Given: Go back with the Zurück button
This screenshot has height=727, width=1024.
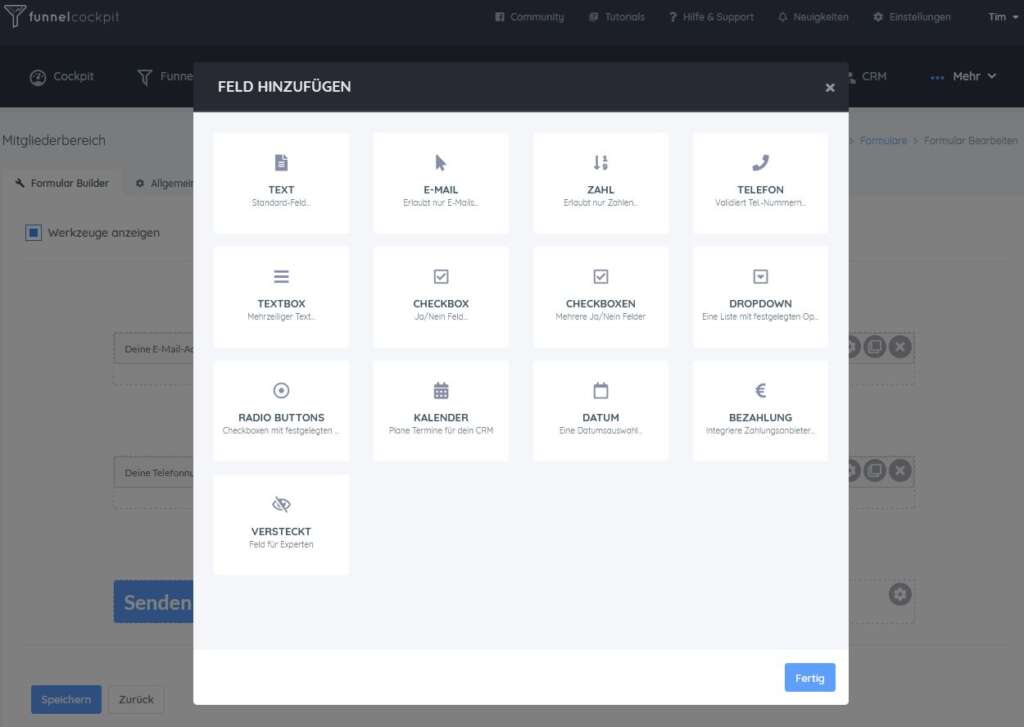Looking at the screenshot, I should [x=136, y=699].
